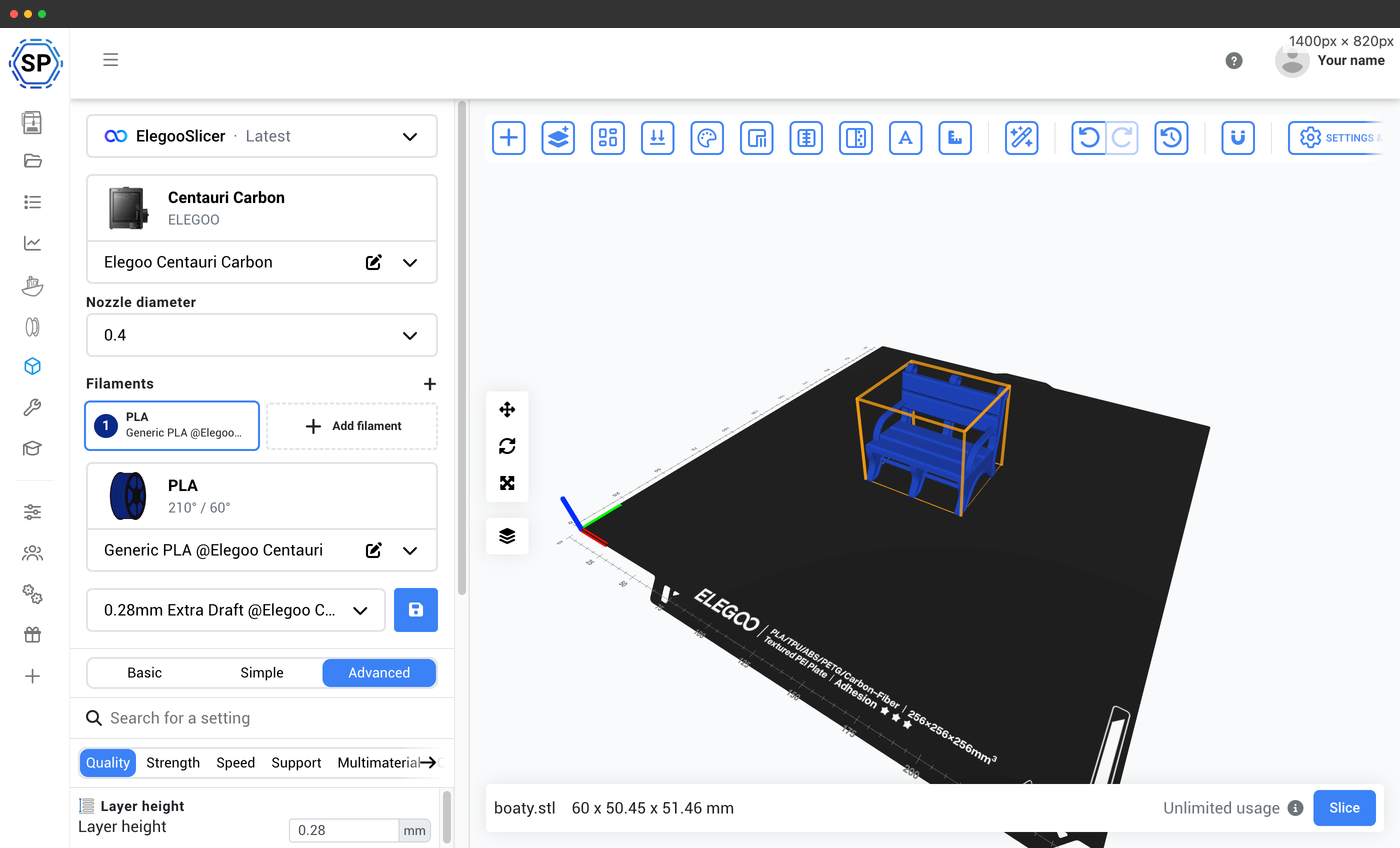Open the 0.28mm Extra Draft profile dropdown
1400x848 pixels.
(x=236, y=610)
